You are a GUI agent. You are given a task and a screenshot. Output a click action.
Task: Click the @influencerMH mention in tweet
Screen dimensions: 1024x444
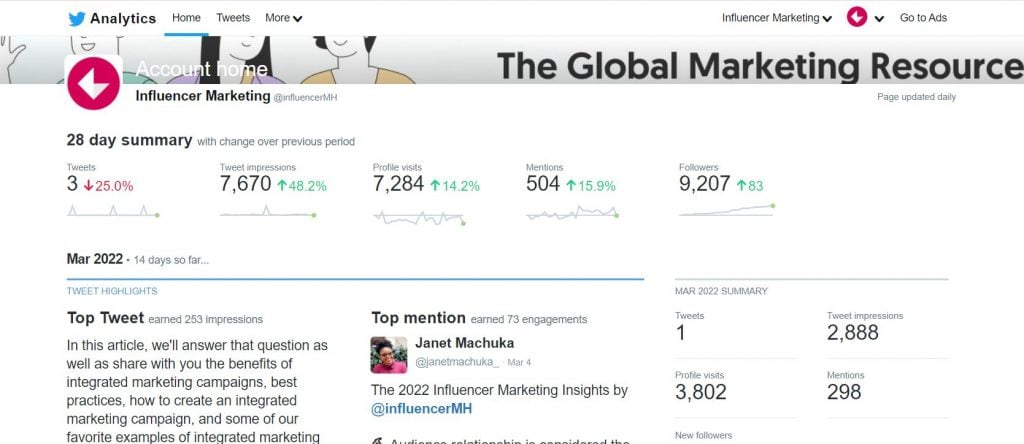(421, 409)
